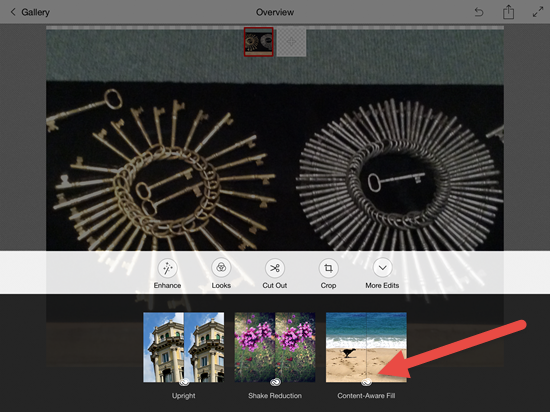Select the keys image layer thumbnail
Image resolution: width=550 pixels, height=412 pixels.
tap(259, 42)
